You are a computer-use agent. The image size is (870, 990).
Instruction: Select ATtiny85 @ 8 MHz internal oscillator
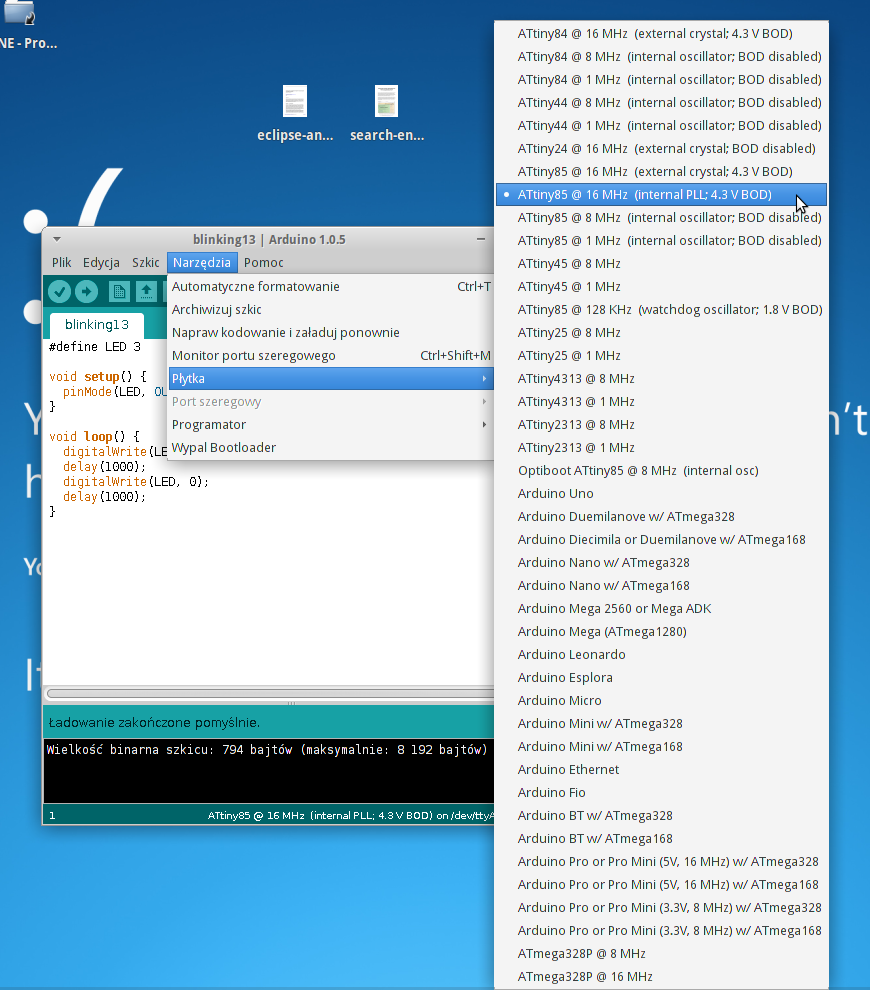pos(662,218)
